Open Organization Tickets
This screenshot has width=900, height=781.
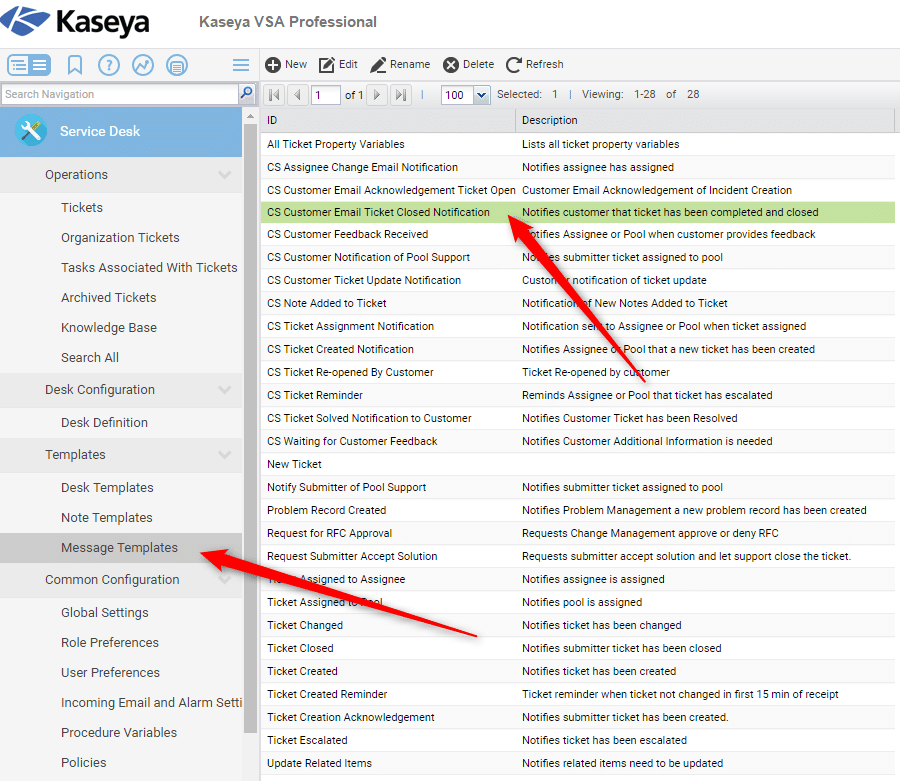click(121, 238)
